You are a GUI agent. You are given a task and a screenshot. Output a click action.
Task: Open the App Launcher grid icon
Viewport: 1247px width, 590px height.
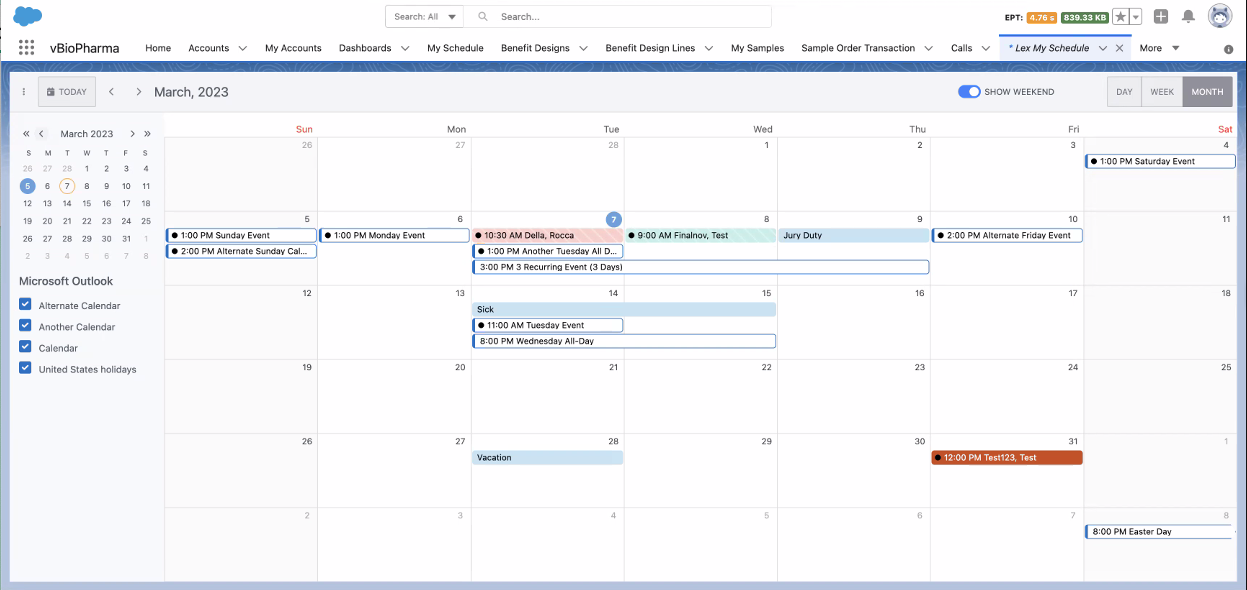[27, 48]
